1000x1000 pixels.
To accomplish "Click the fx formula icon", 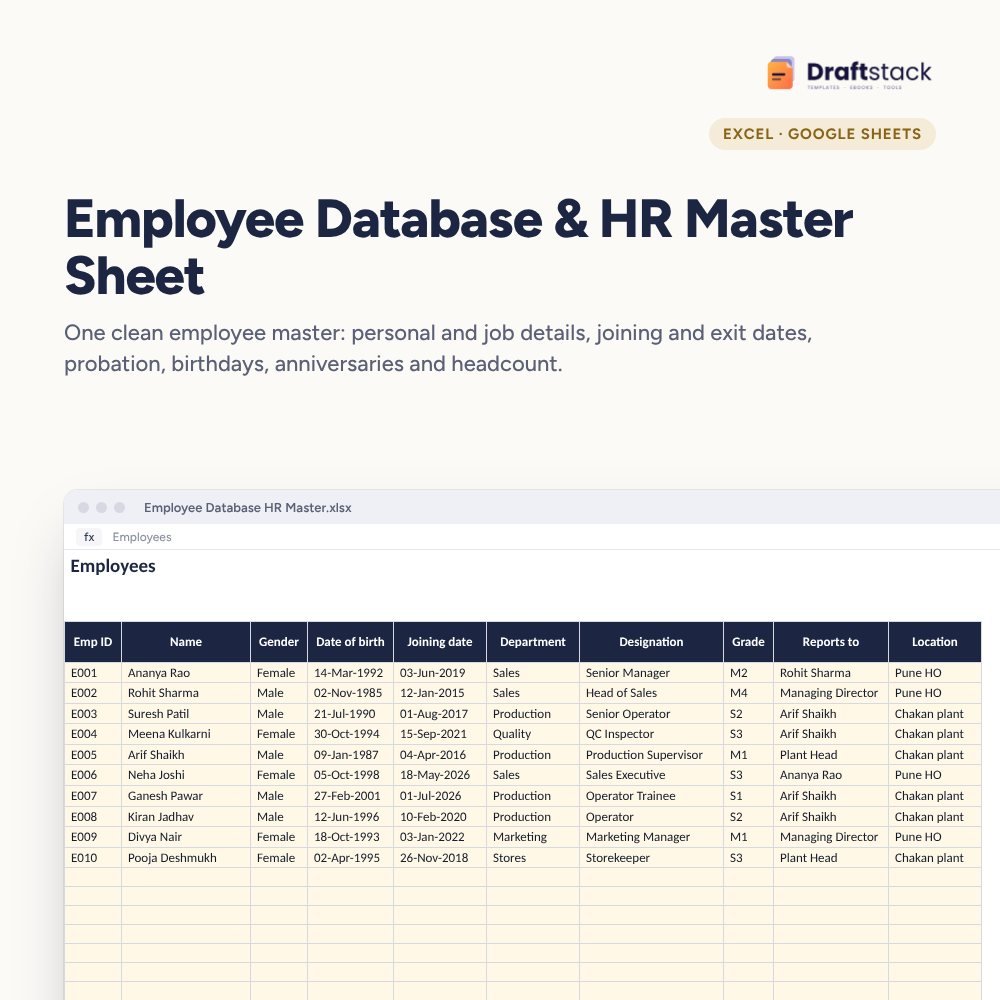I will (x=89, y=537).
